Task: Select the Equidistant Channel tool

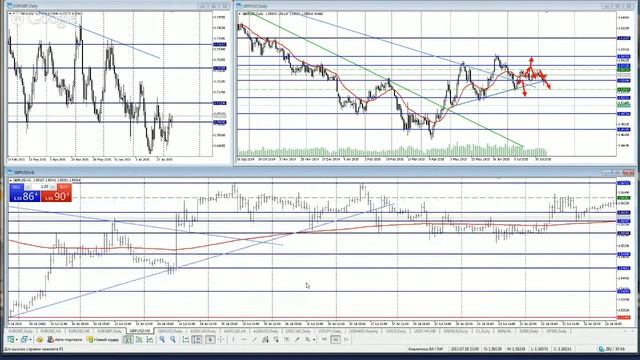Action: (265, 339)
